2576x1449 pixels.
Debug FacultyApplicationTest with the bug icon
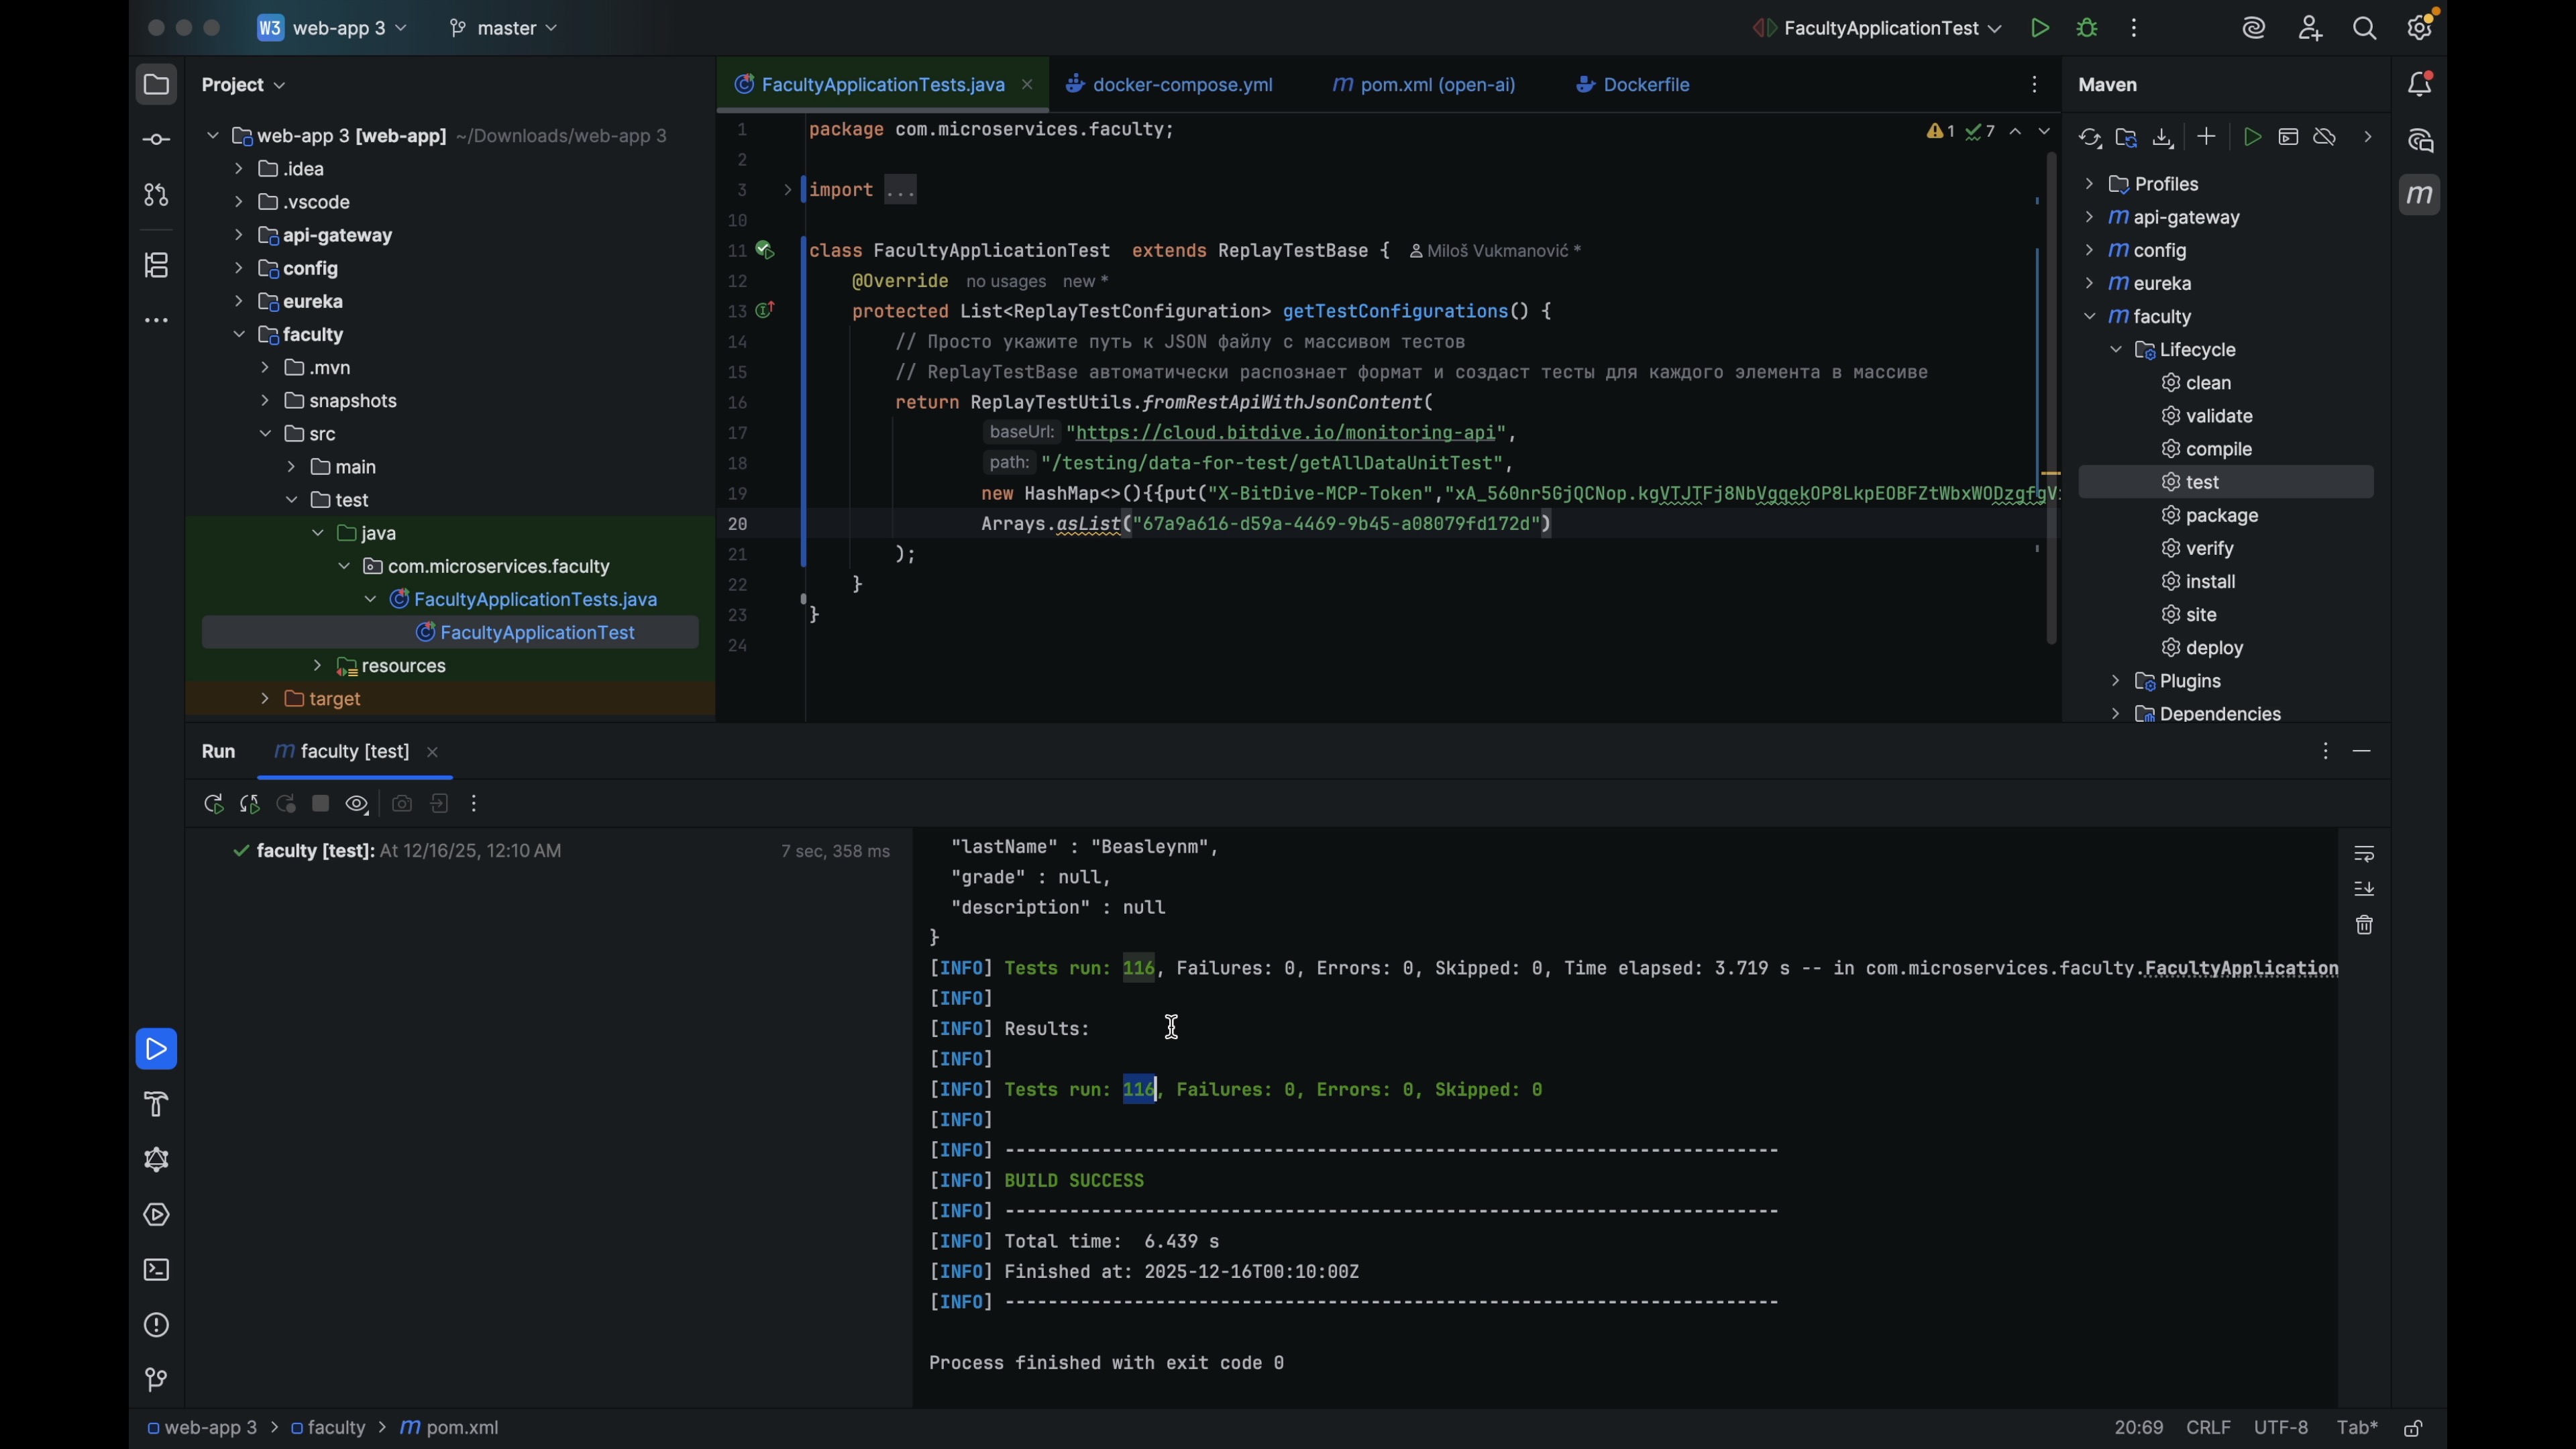[x=2088, y=29]
